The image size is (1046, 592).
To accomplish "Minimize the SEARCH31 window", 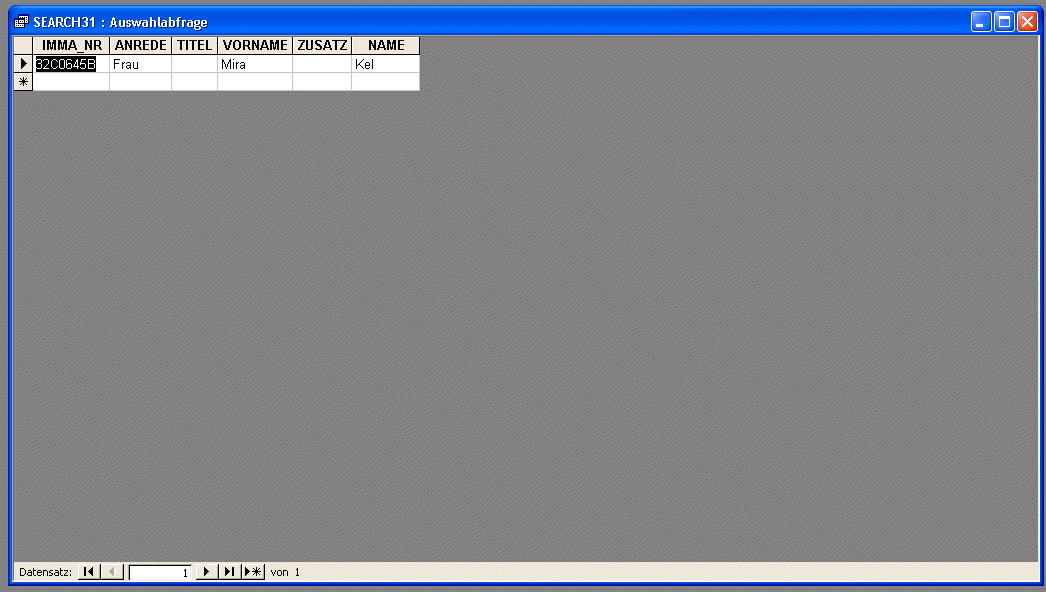I will coord(981,22).
